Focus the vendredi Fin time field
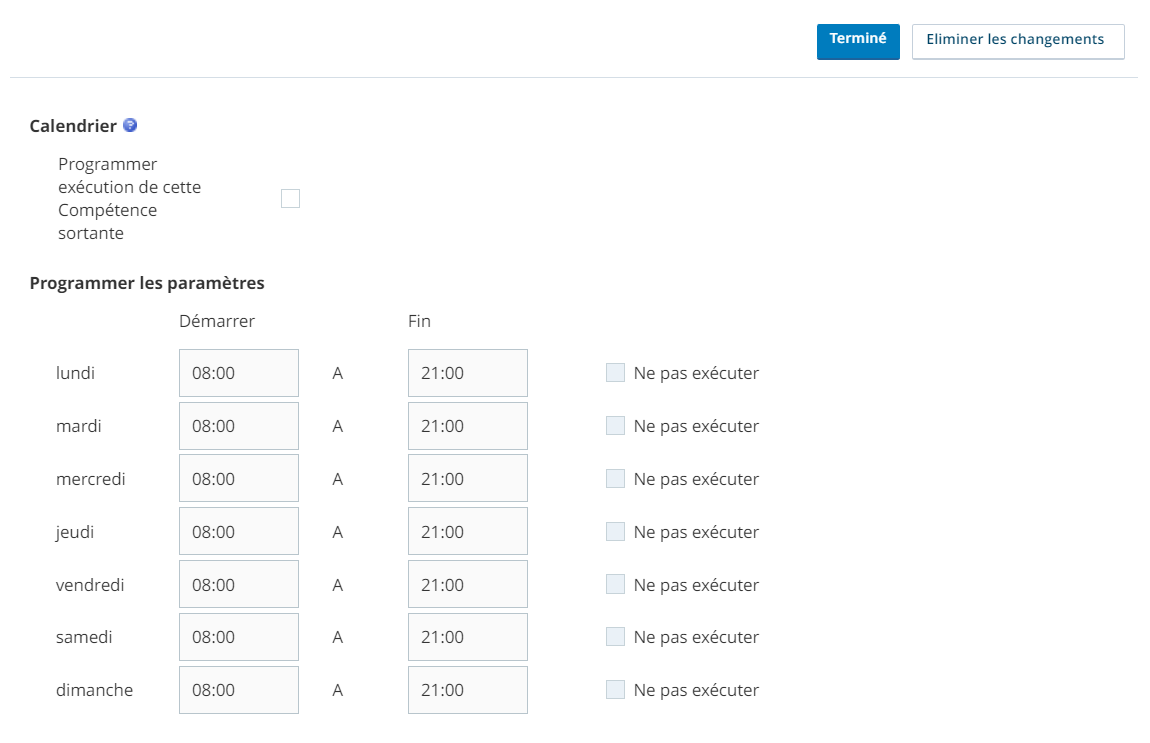This screenshot has height=743, width=1150. tap(468, 584)
